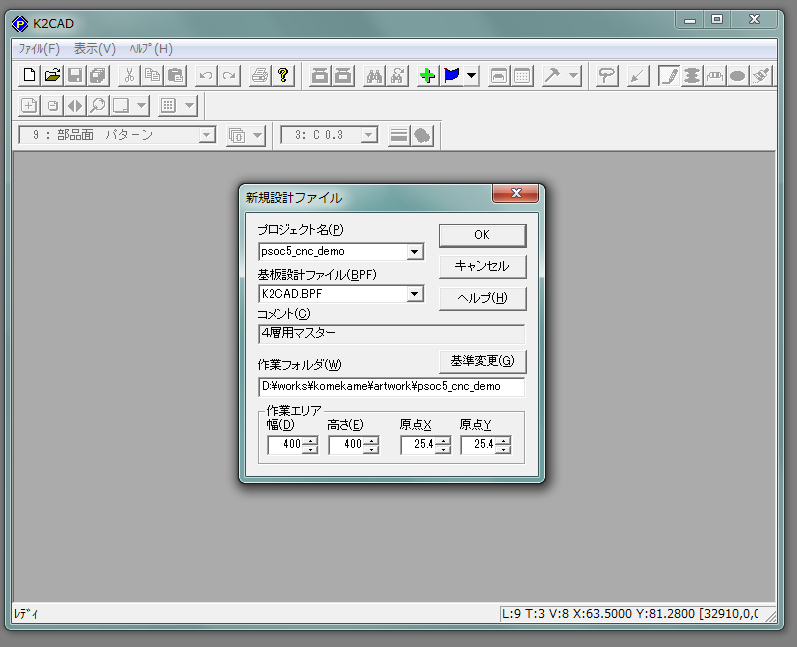This screenshot has width=797, height=647.
Task: Click the hammer tool icon
Action: (553, 76)
